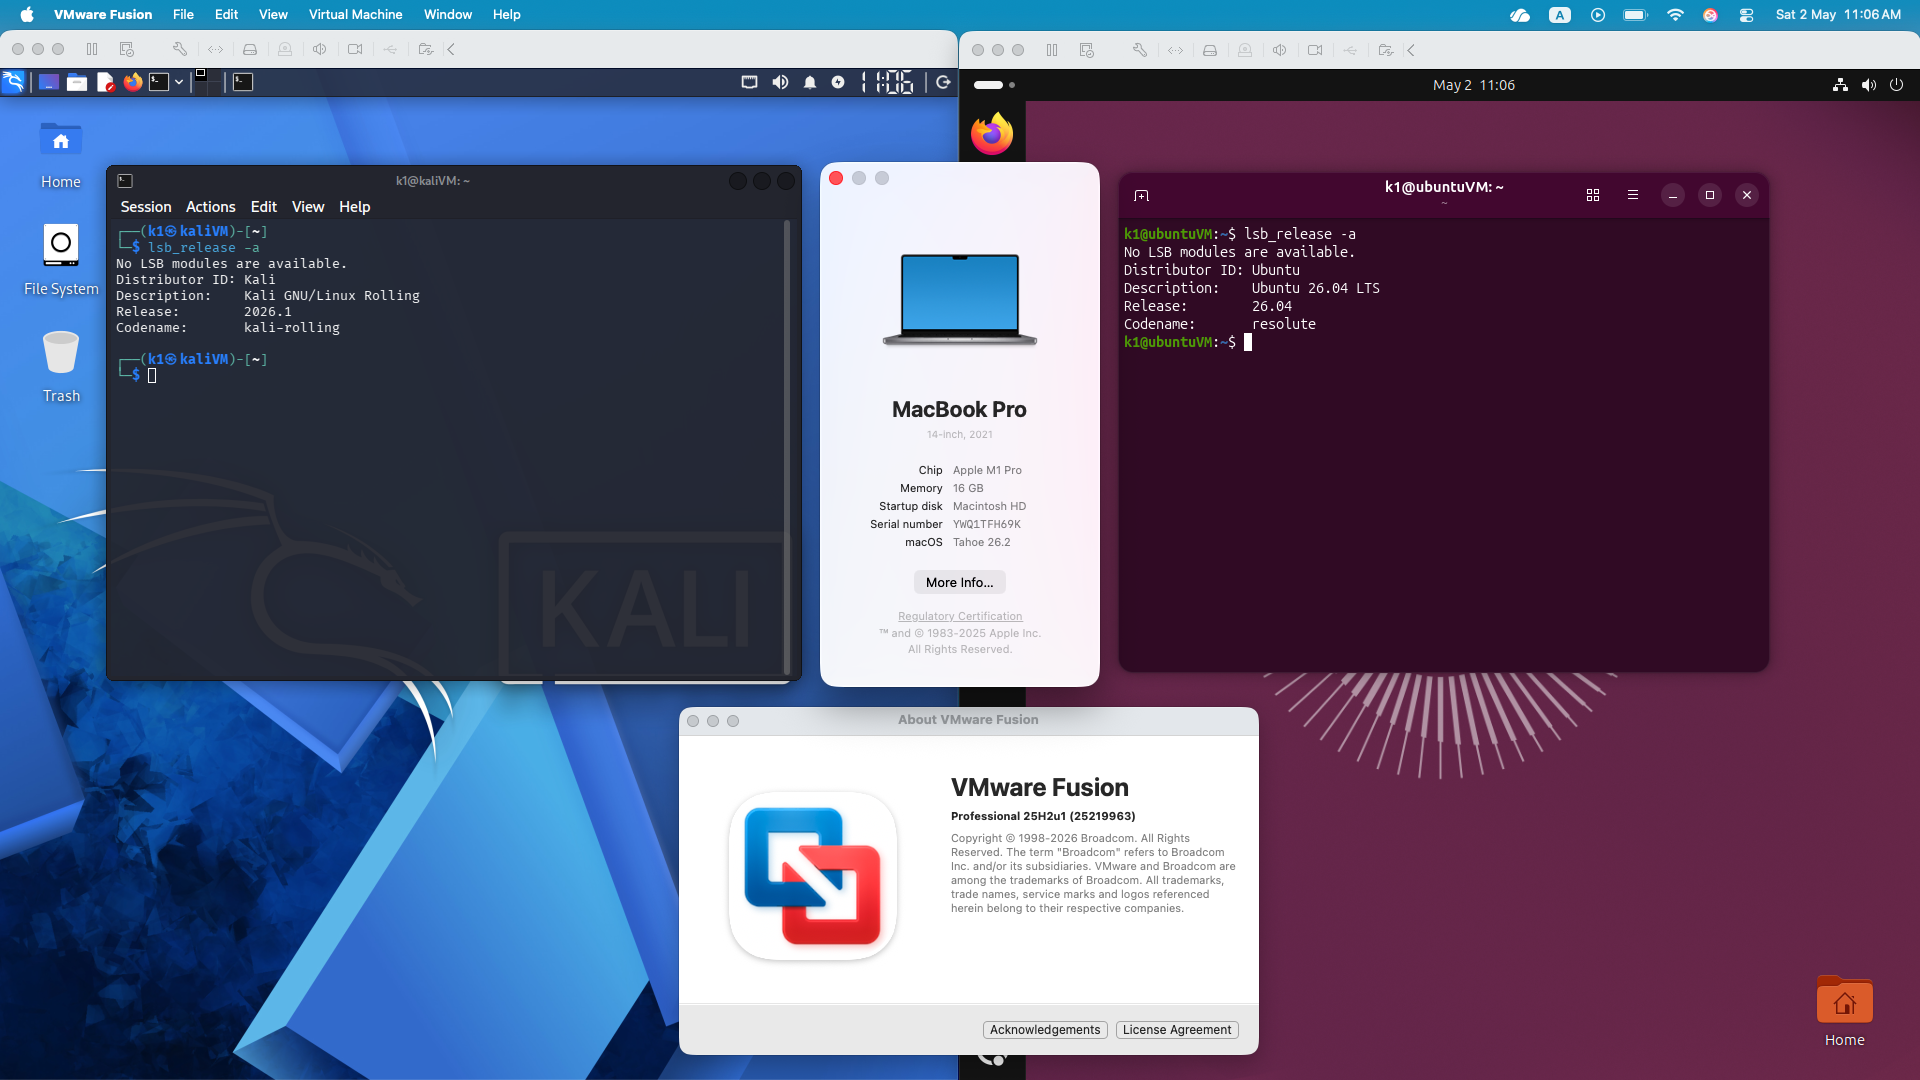
Task: Click input source A icon in menu bar
Action: pos(1560,15)
